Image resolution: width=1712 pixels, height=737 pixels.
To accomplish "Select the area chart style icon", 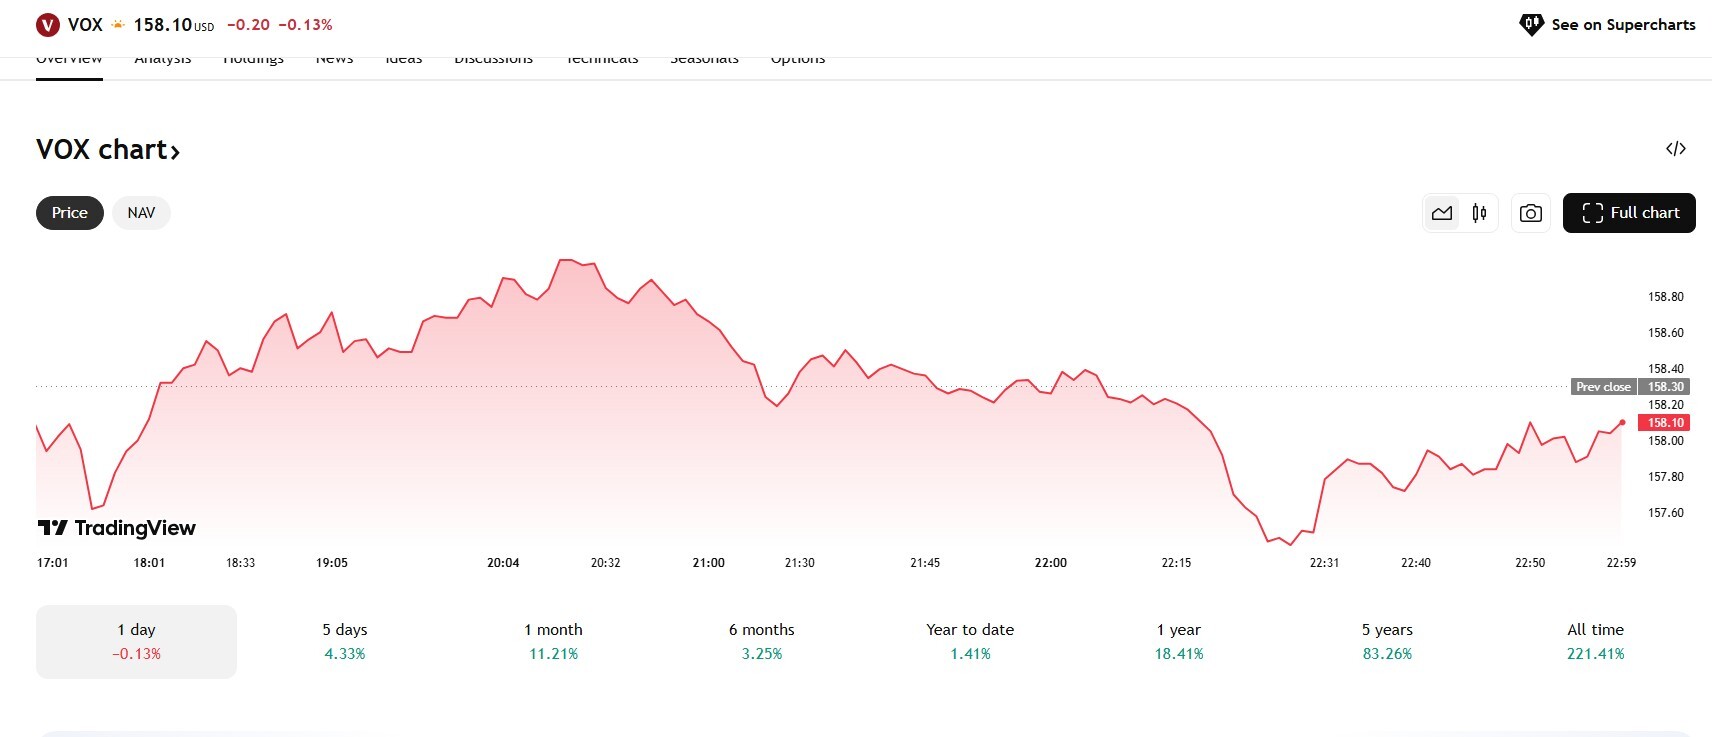I will (1441, 213).
